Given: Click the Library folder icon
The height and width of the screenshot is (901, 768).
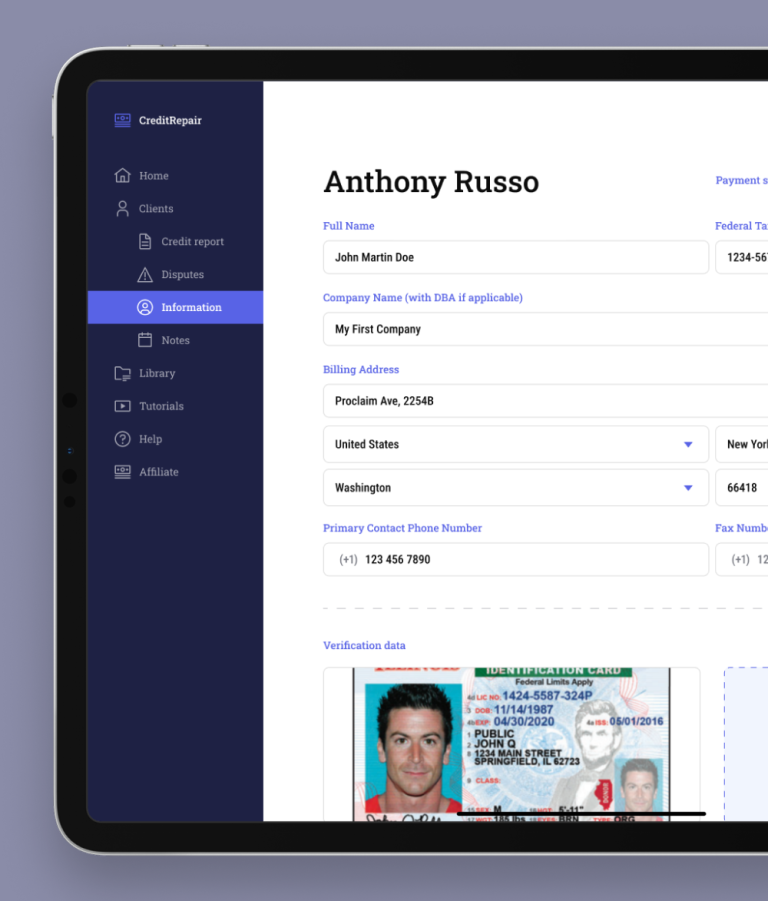Looking at the screenshot, I should click(x=122, y=373).
